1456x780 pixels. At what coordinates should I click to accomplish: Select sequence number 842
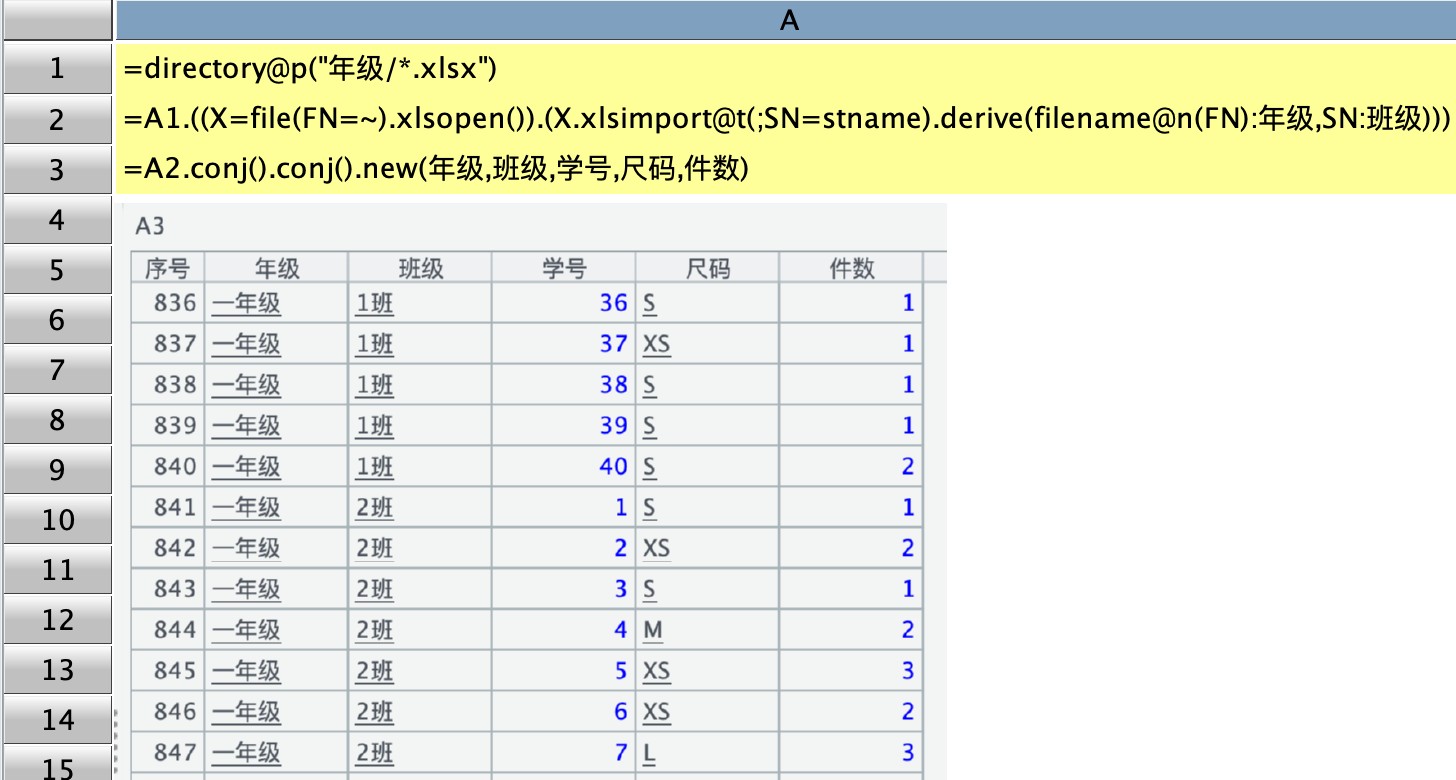[x=175, y=548]
